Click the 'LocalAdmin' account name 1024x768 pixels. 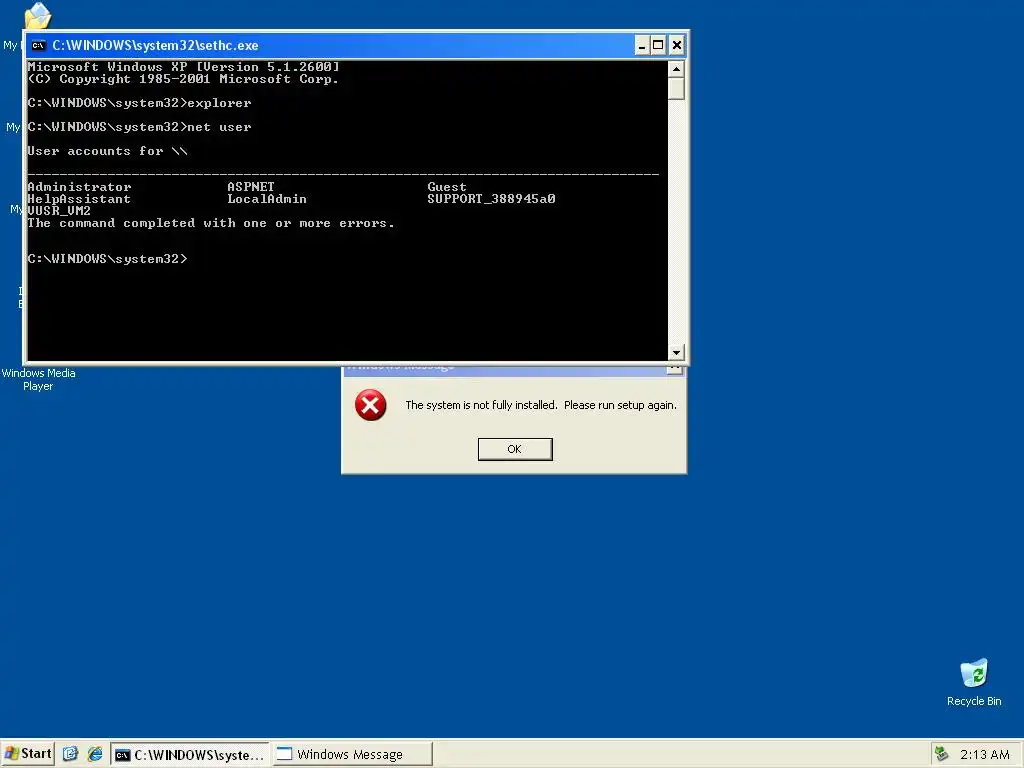pos(266,199)
